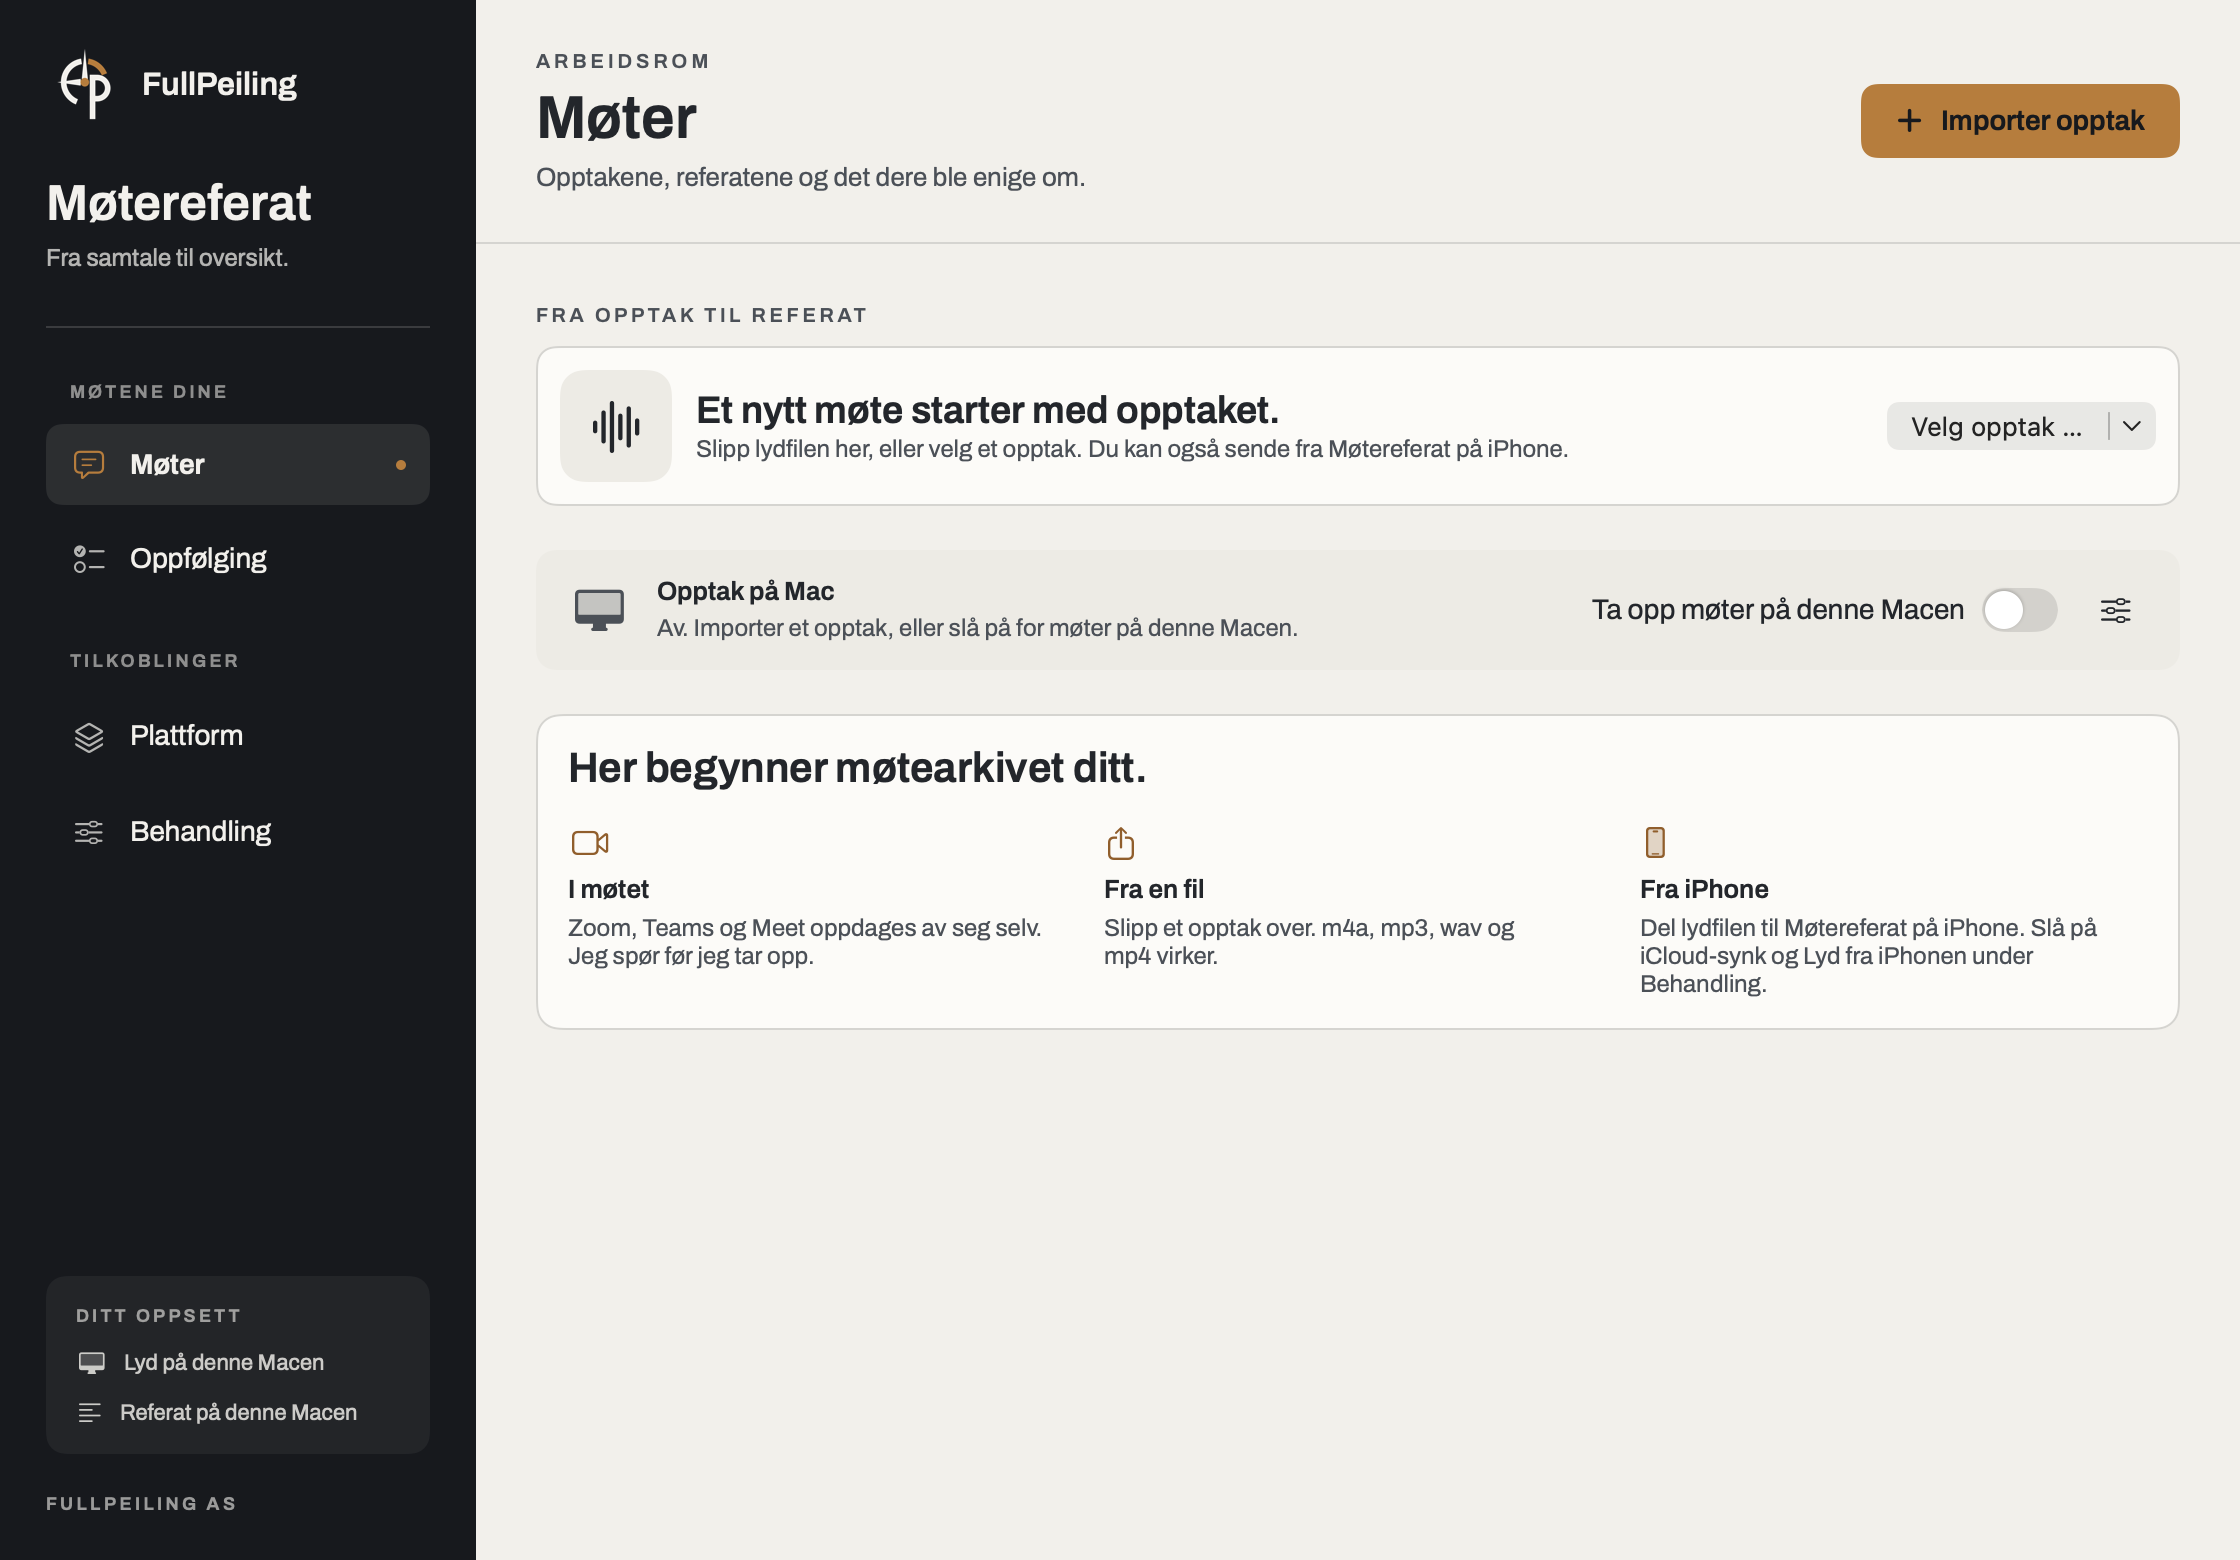Click the Opptakene, referatene subtitle text
This screenshot has width=2240, height=1560.
point(810,177)
